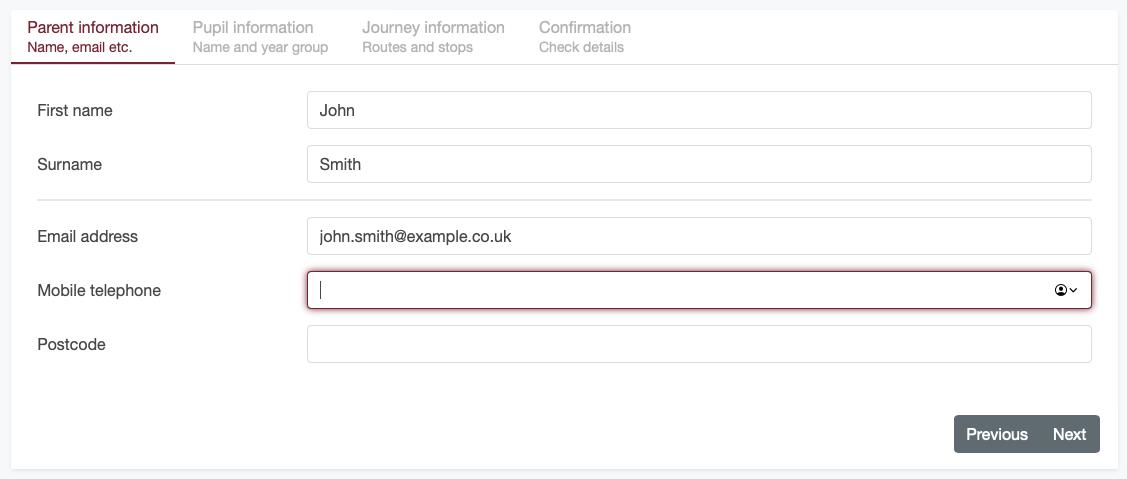Click the contacts autofill icon in Mobile telephone
1127x479 pixels.
(1060, 290)
